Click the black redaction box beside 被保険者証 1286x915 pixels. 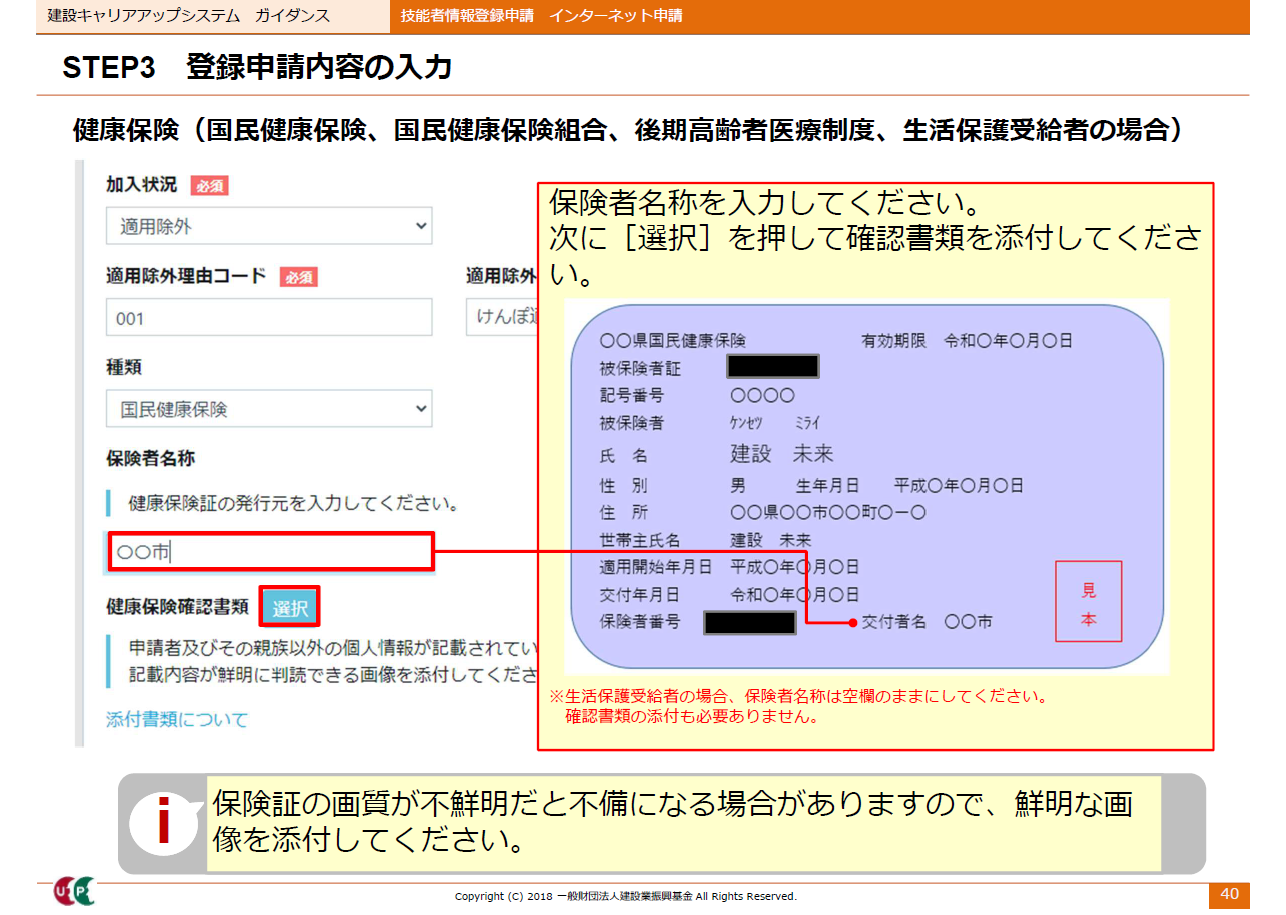pyautogui.click(x=772, y=367)
